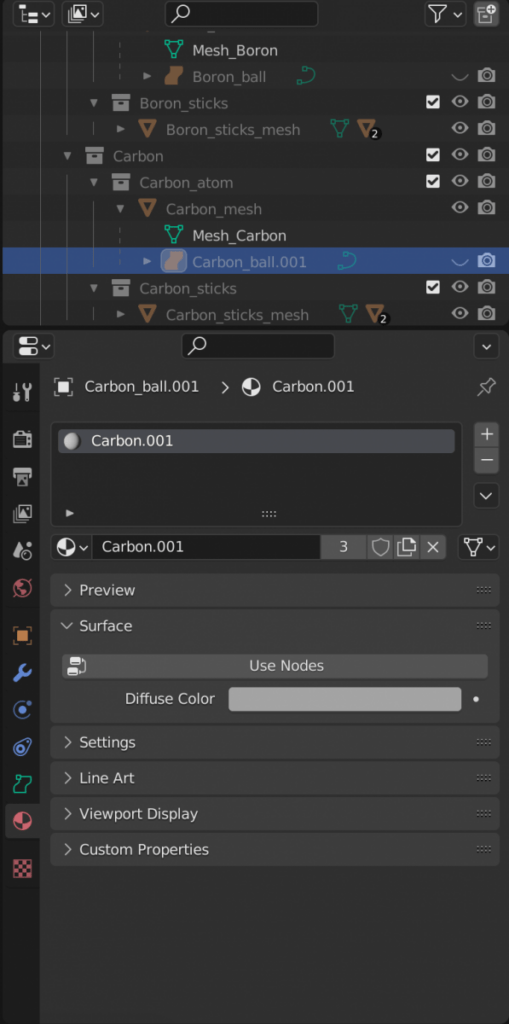Click the outliner search field
Image resolution: width=509 pixels, height=1024 pixels.
pyautogui.click(x=241, y=14)
